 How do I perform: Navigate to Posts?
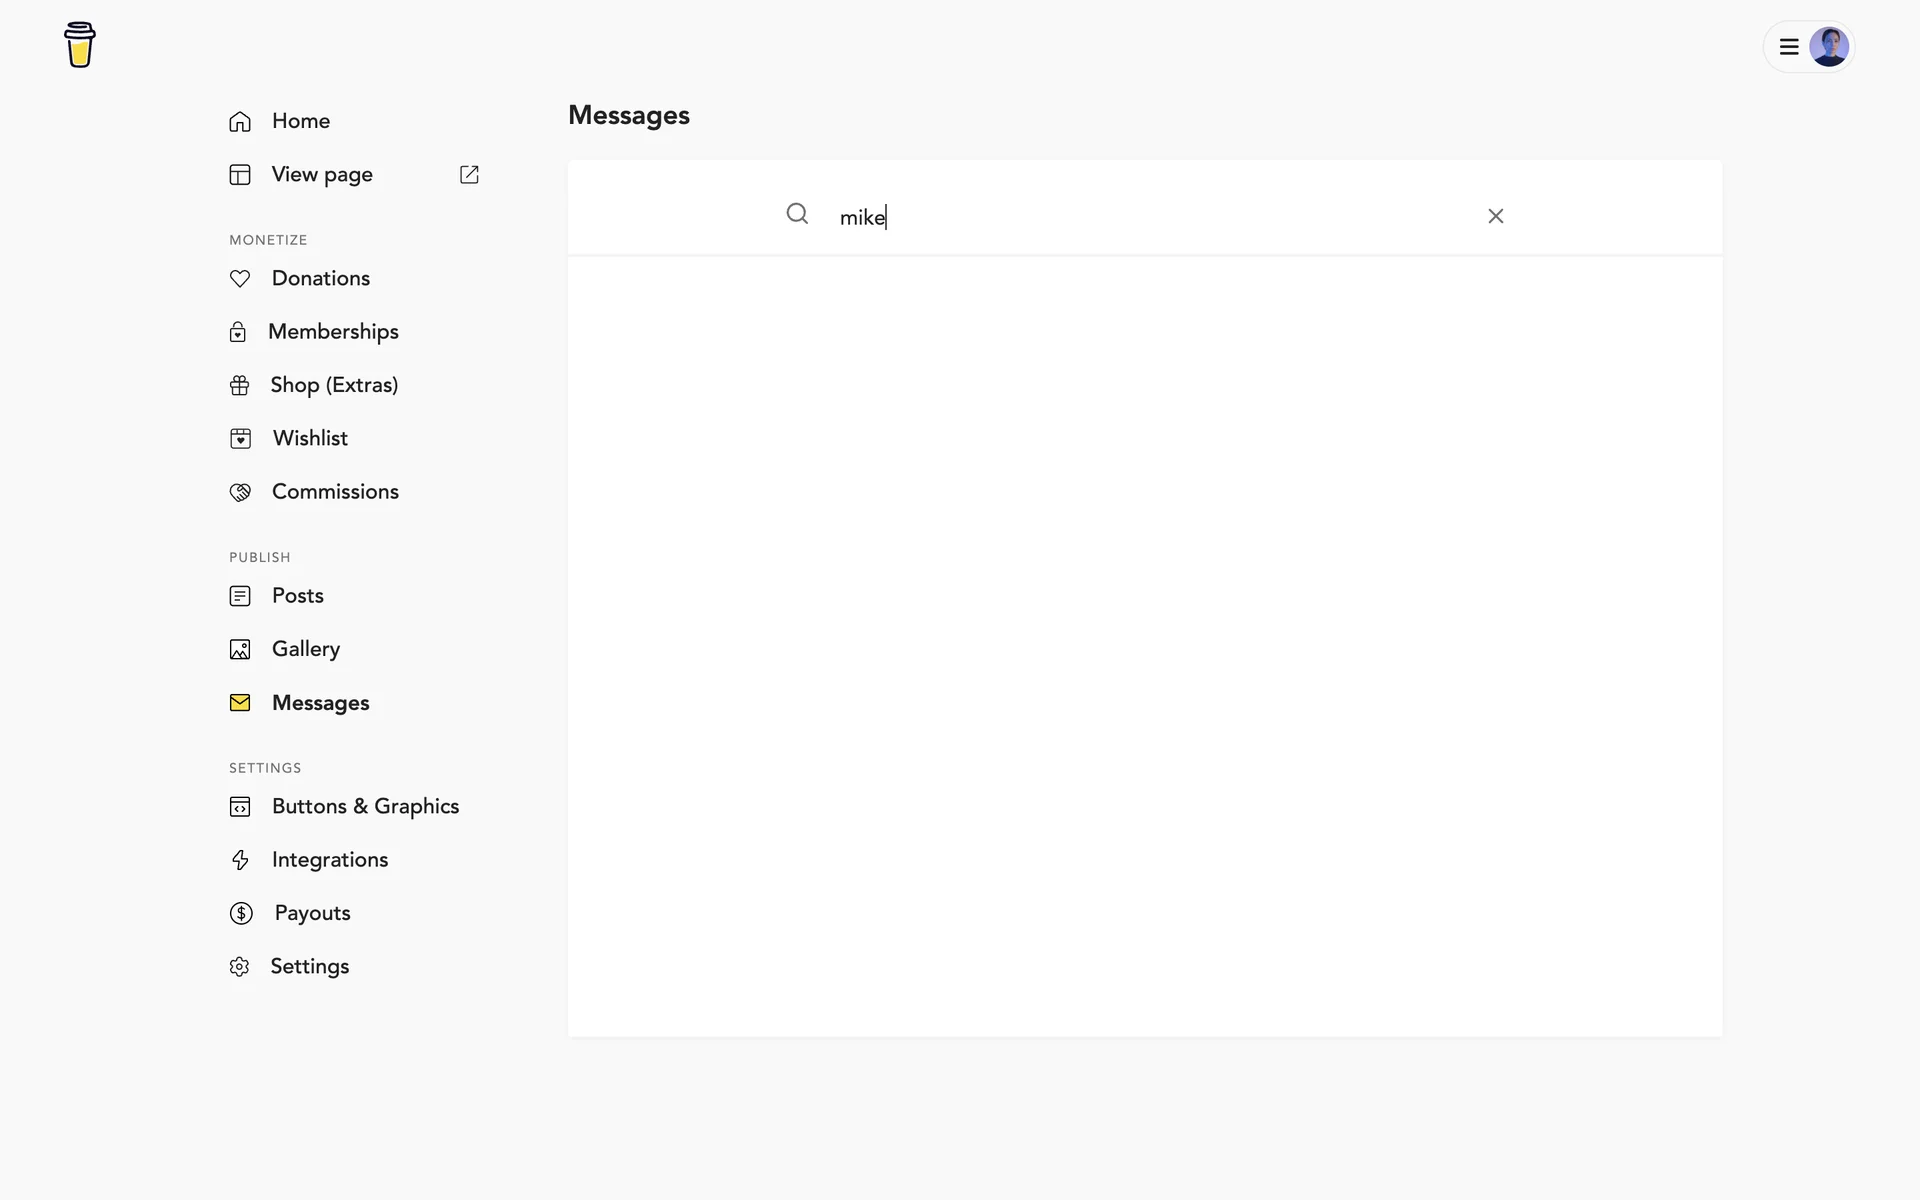(297, 596)
